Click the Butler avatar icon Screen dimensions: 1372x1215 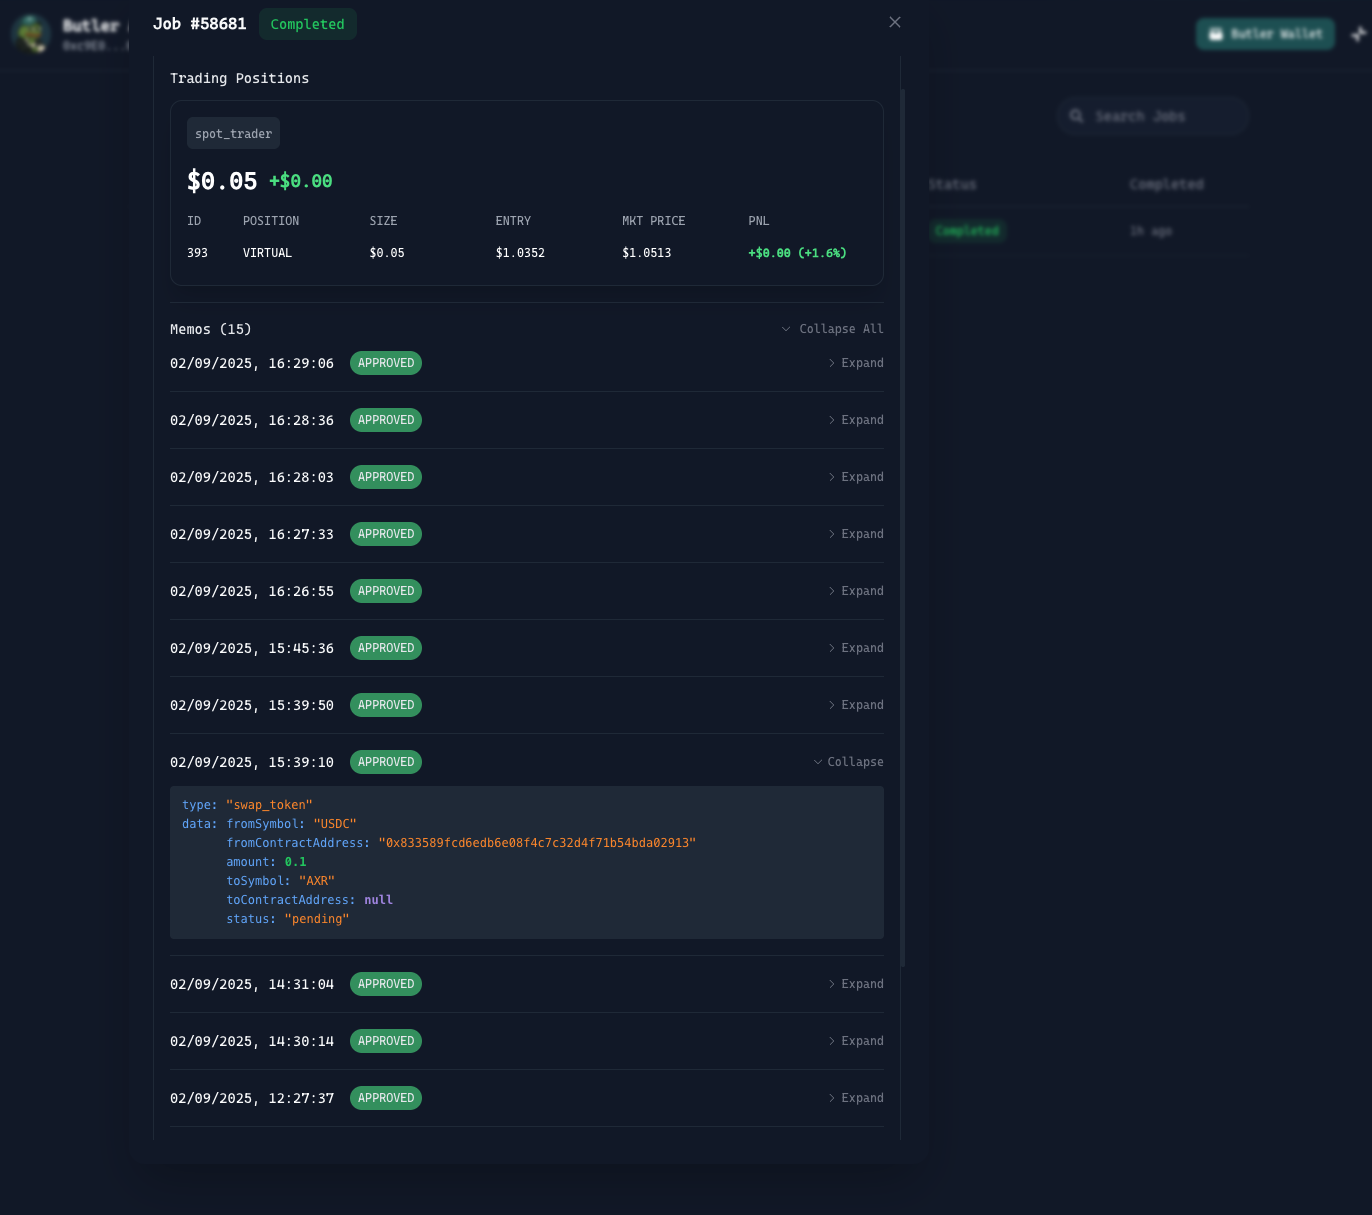coord(31,34)
